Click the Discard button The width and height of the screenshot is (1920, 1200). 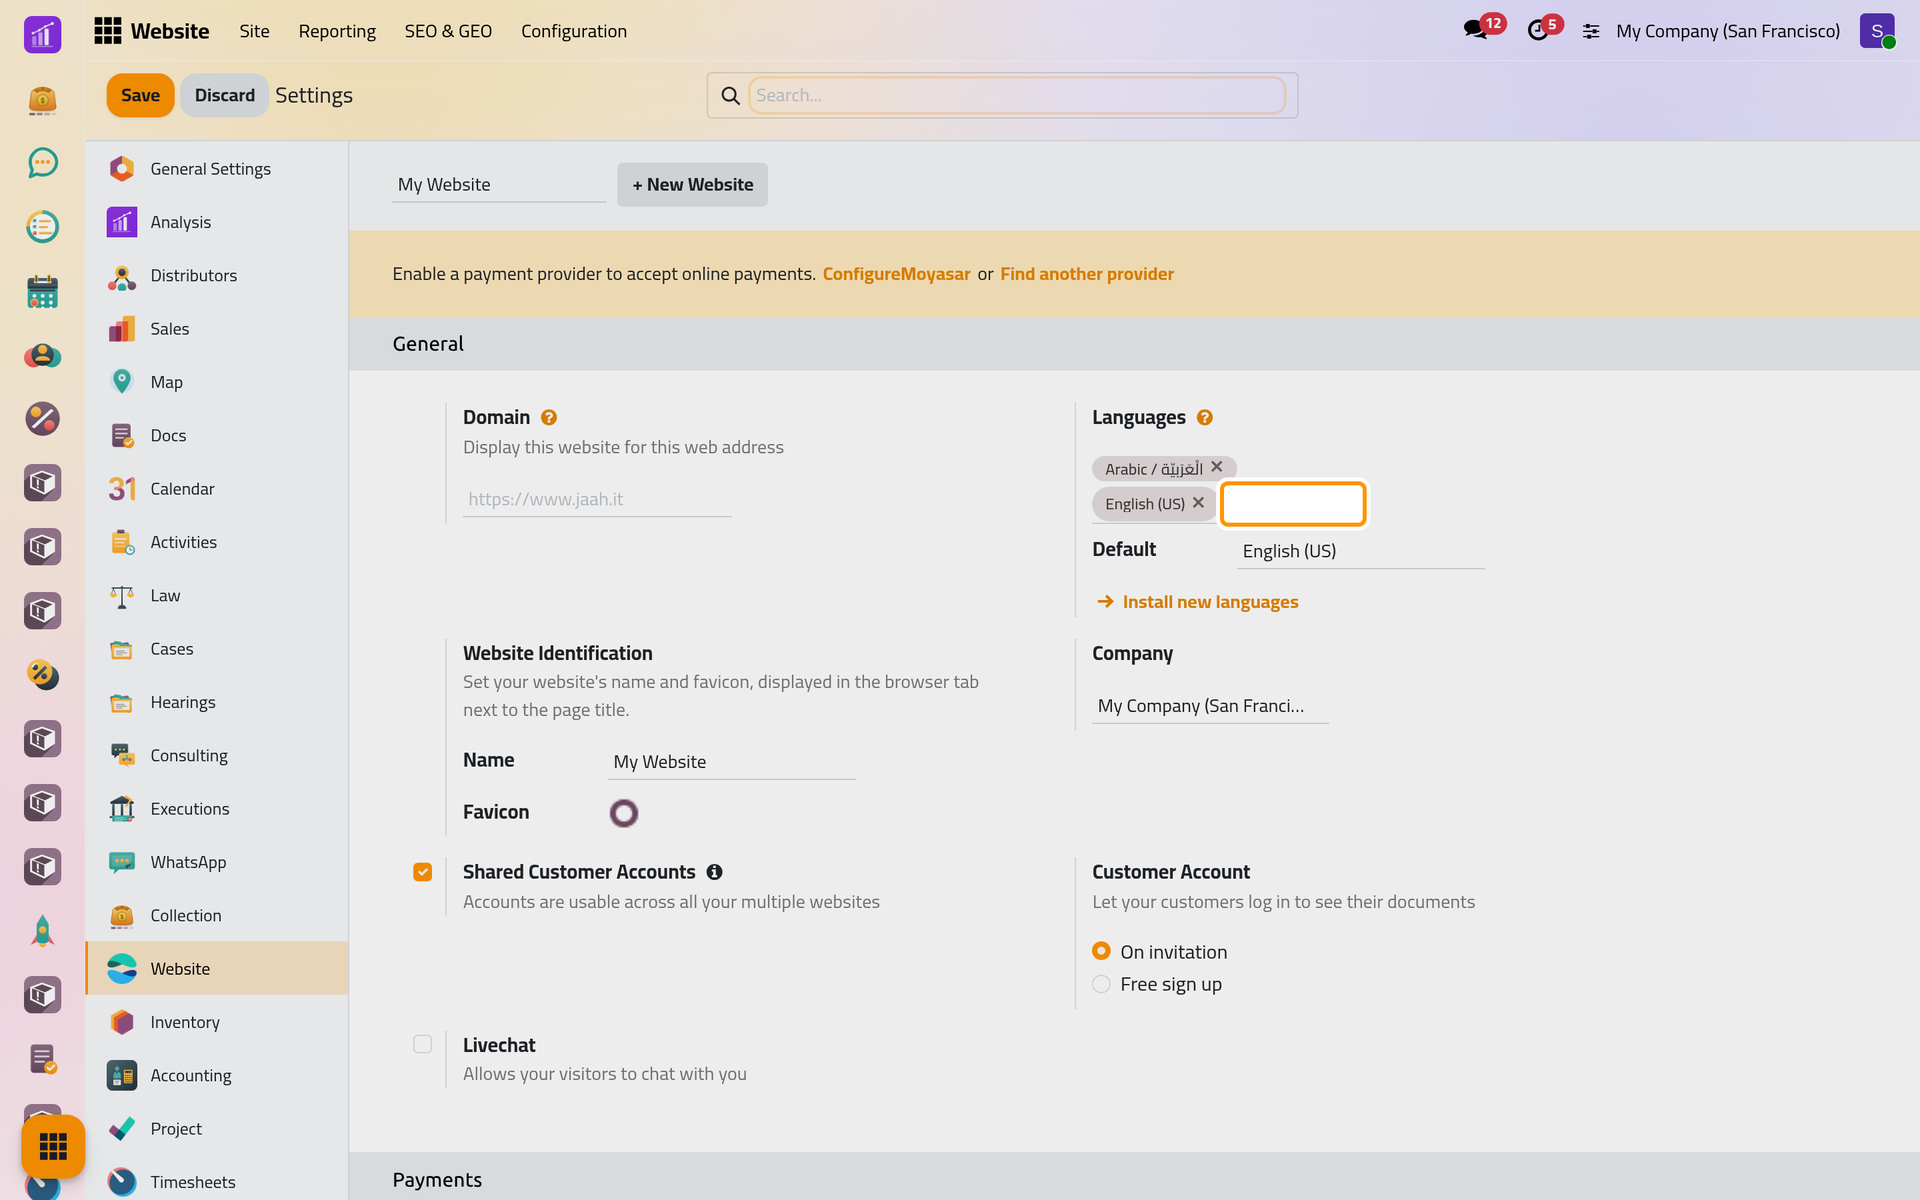[x=224, y=95]
